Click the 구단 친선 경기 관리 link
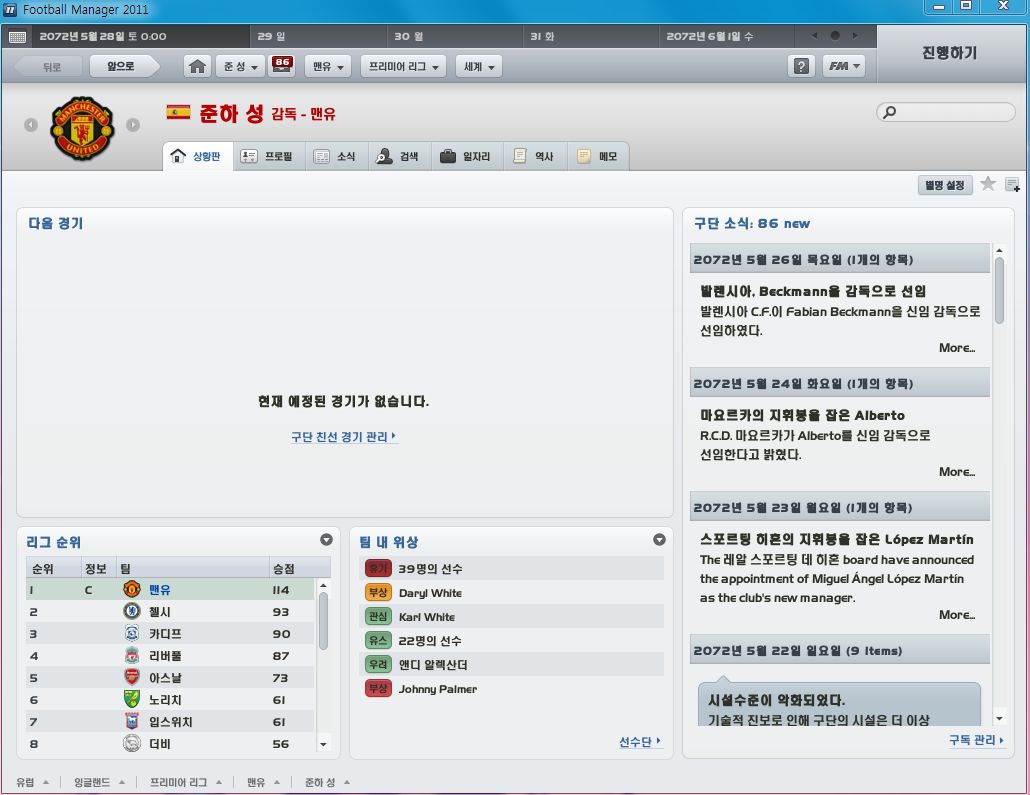 pyautogui.click(x=343, y=437)
